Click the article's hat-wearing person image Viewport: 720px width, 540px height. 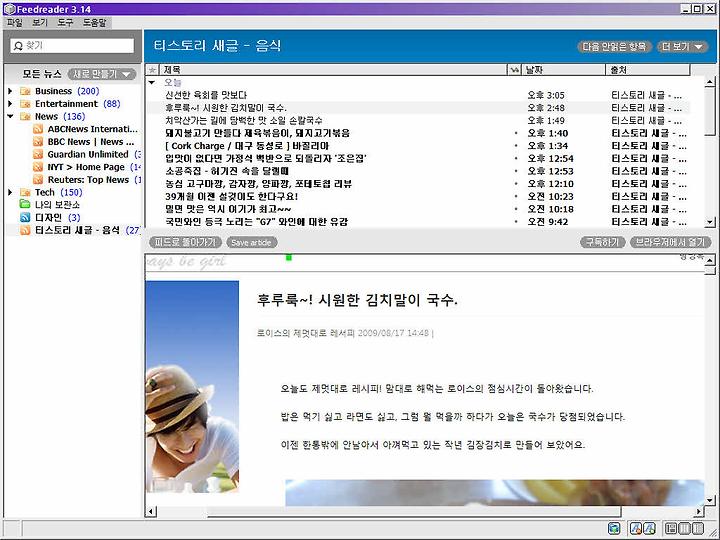pyautogui.click(x=192, y=387)
